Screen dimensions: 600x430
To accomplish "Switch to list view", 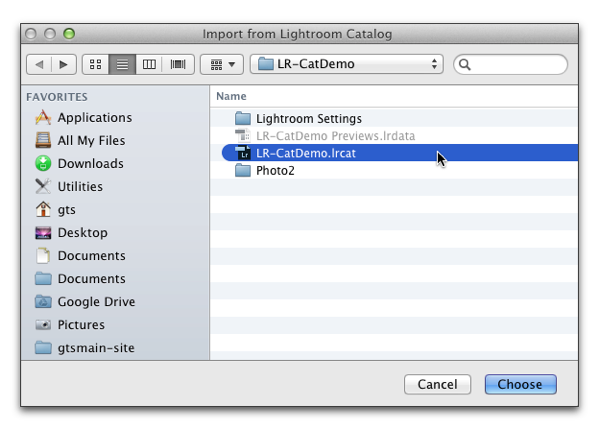I will [123, 64].
